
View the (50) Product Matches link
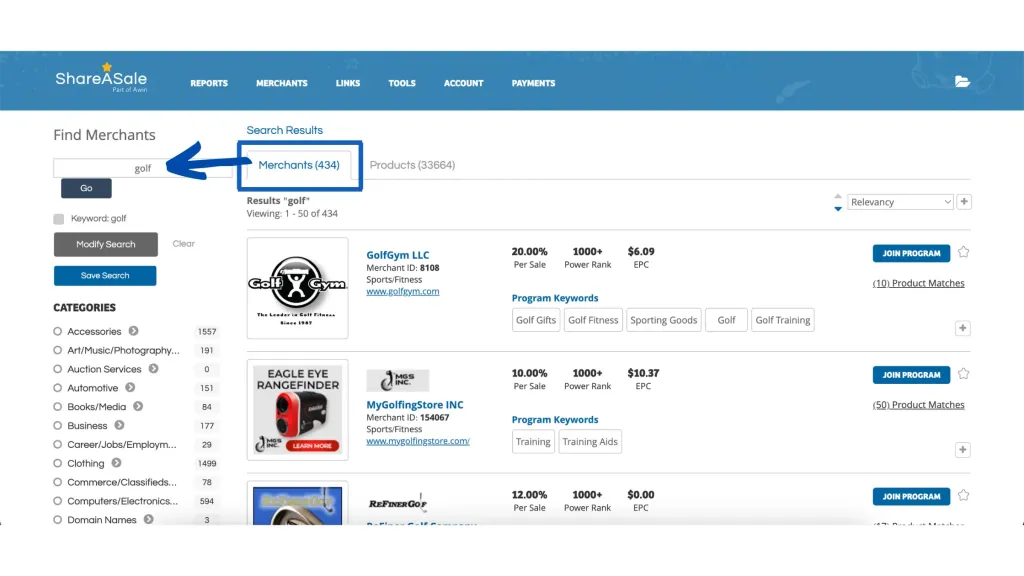click(918, 404)
